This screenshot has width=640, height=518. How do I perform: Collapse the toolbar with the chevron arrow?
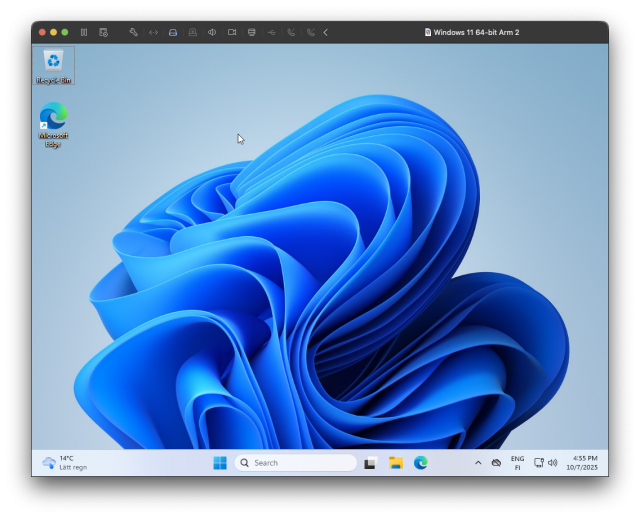[325, 32]
